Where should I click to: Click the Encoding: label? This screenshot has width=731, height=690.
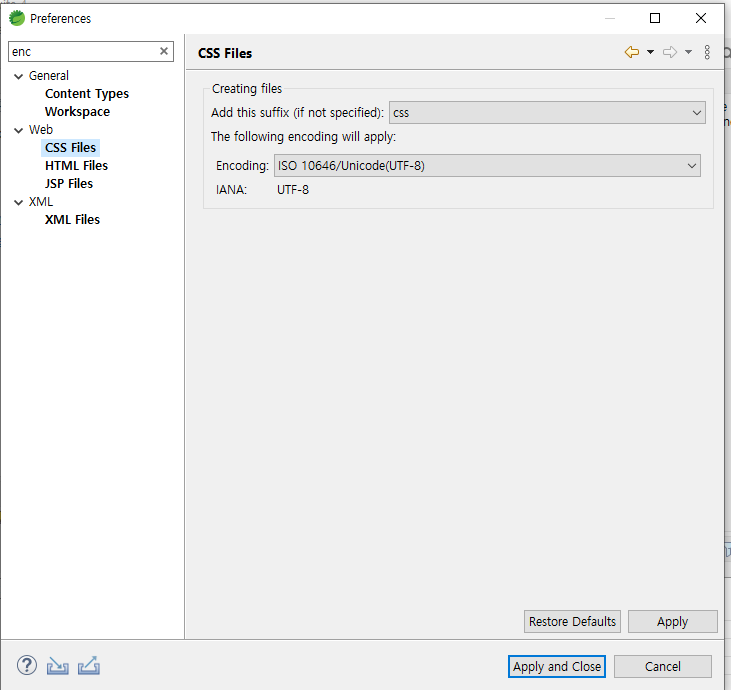(242, 166)
